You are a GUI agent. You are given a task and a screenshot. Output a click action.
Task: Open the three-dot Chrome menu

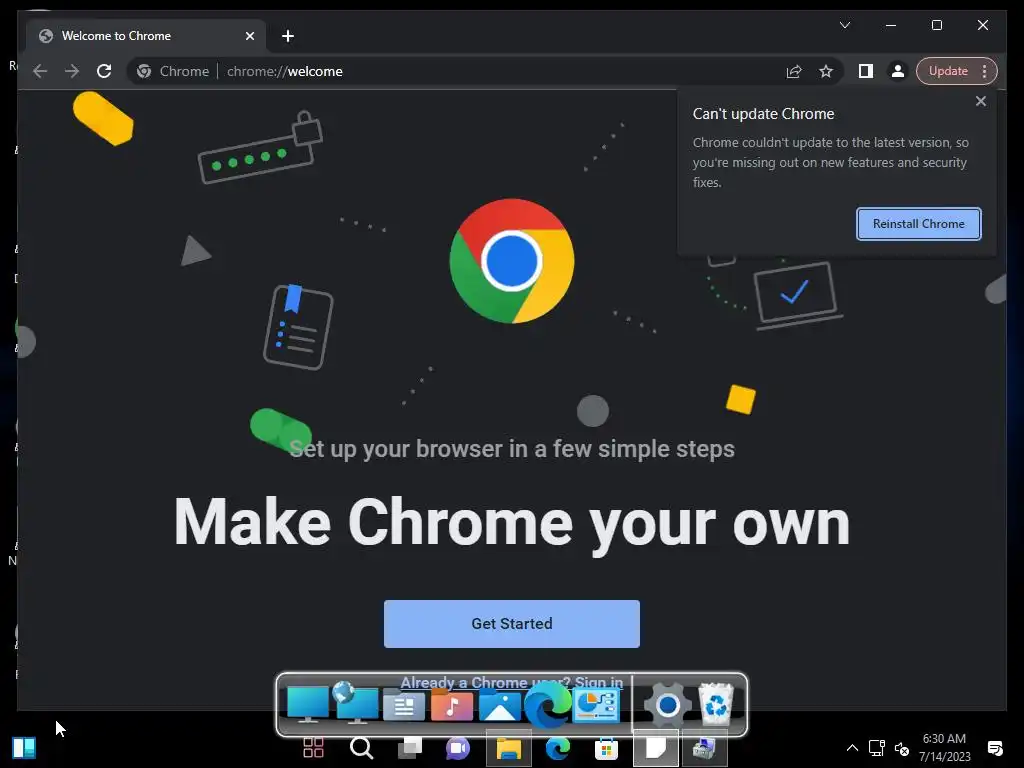point(984,71)
